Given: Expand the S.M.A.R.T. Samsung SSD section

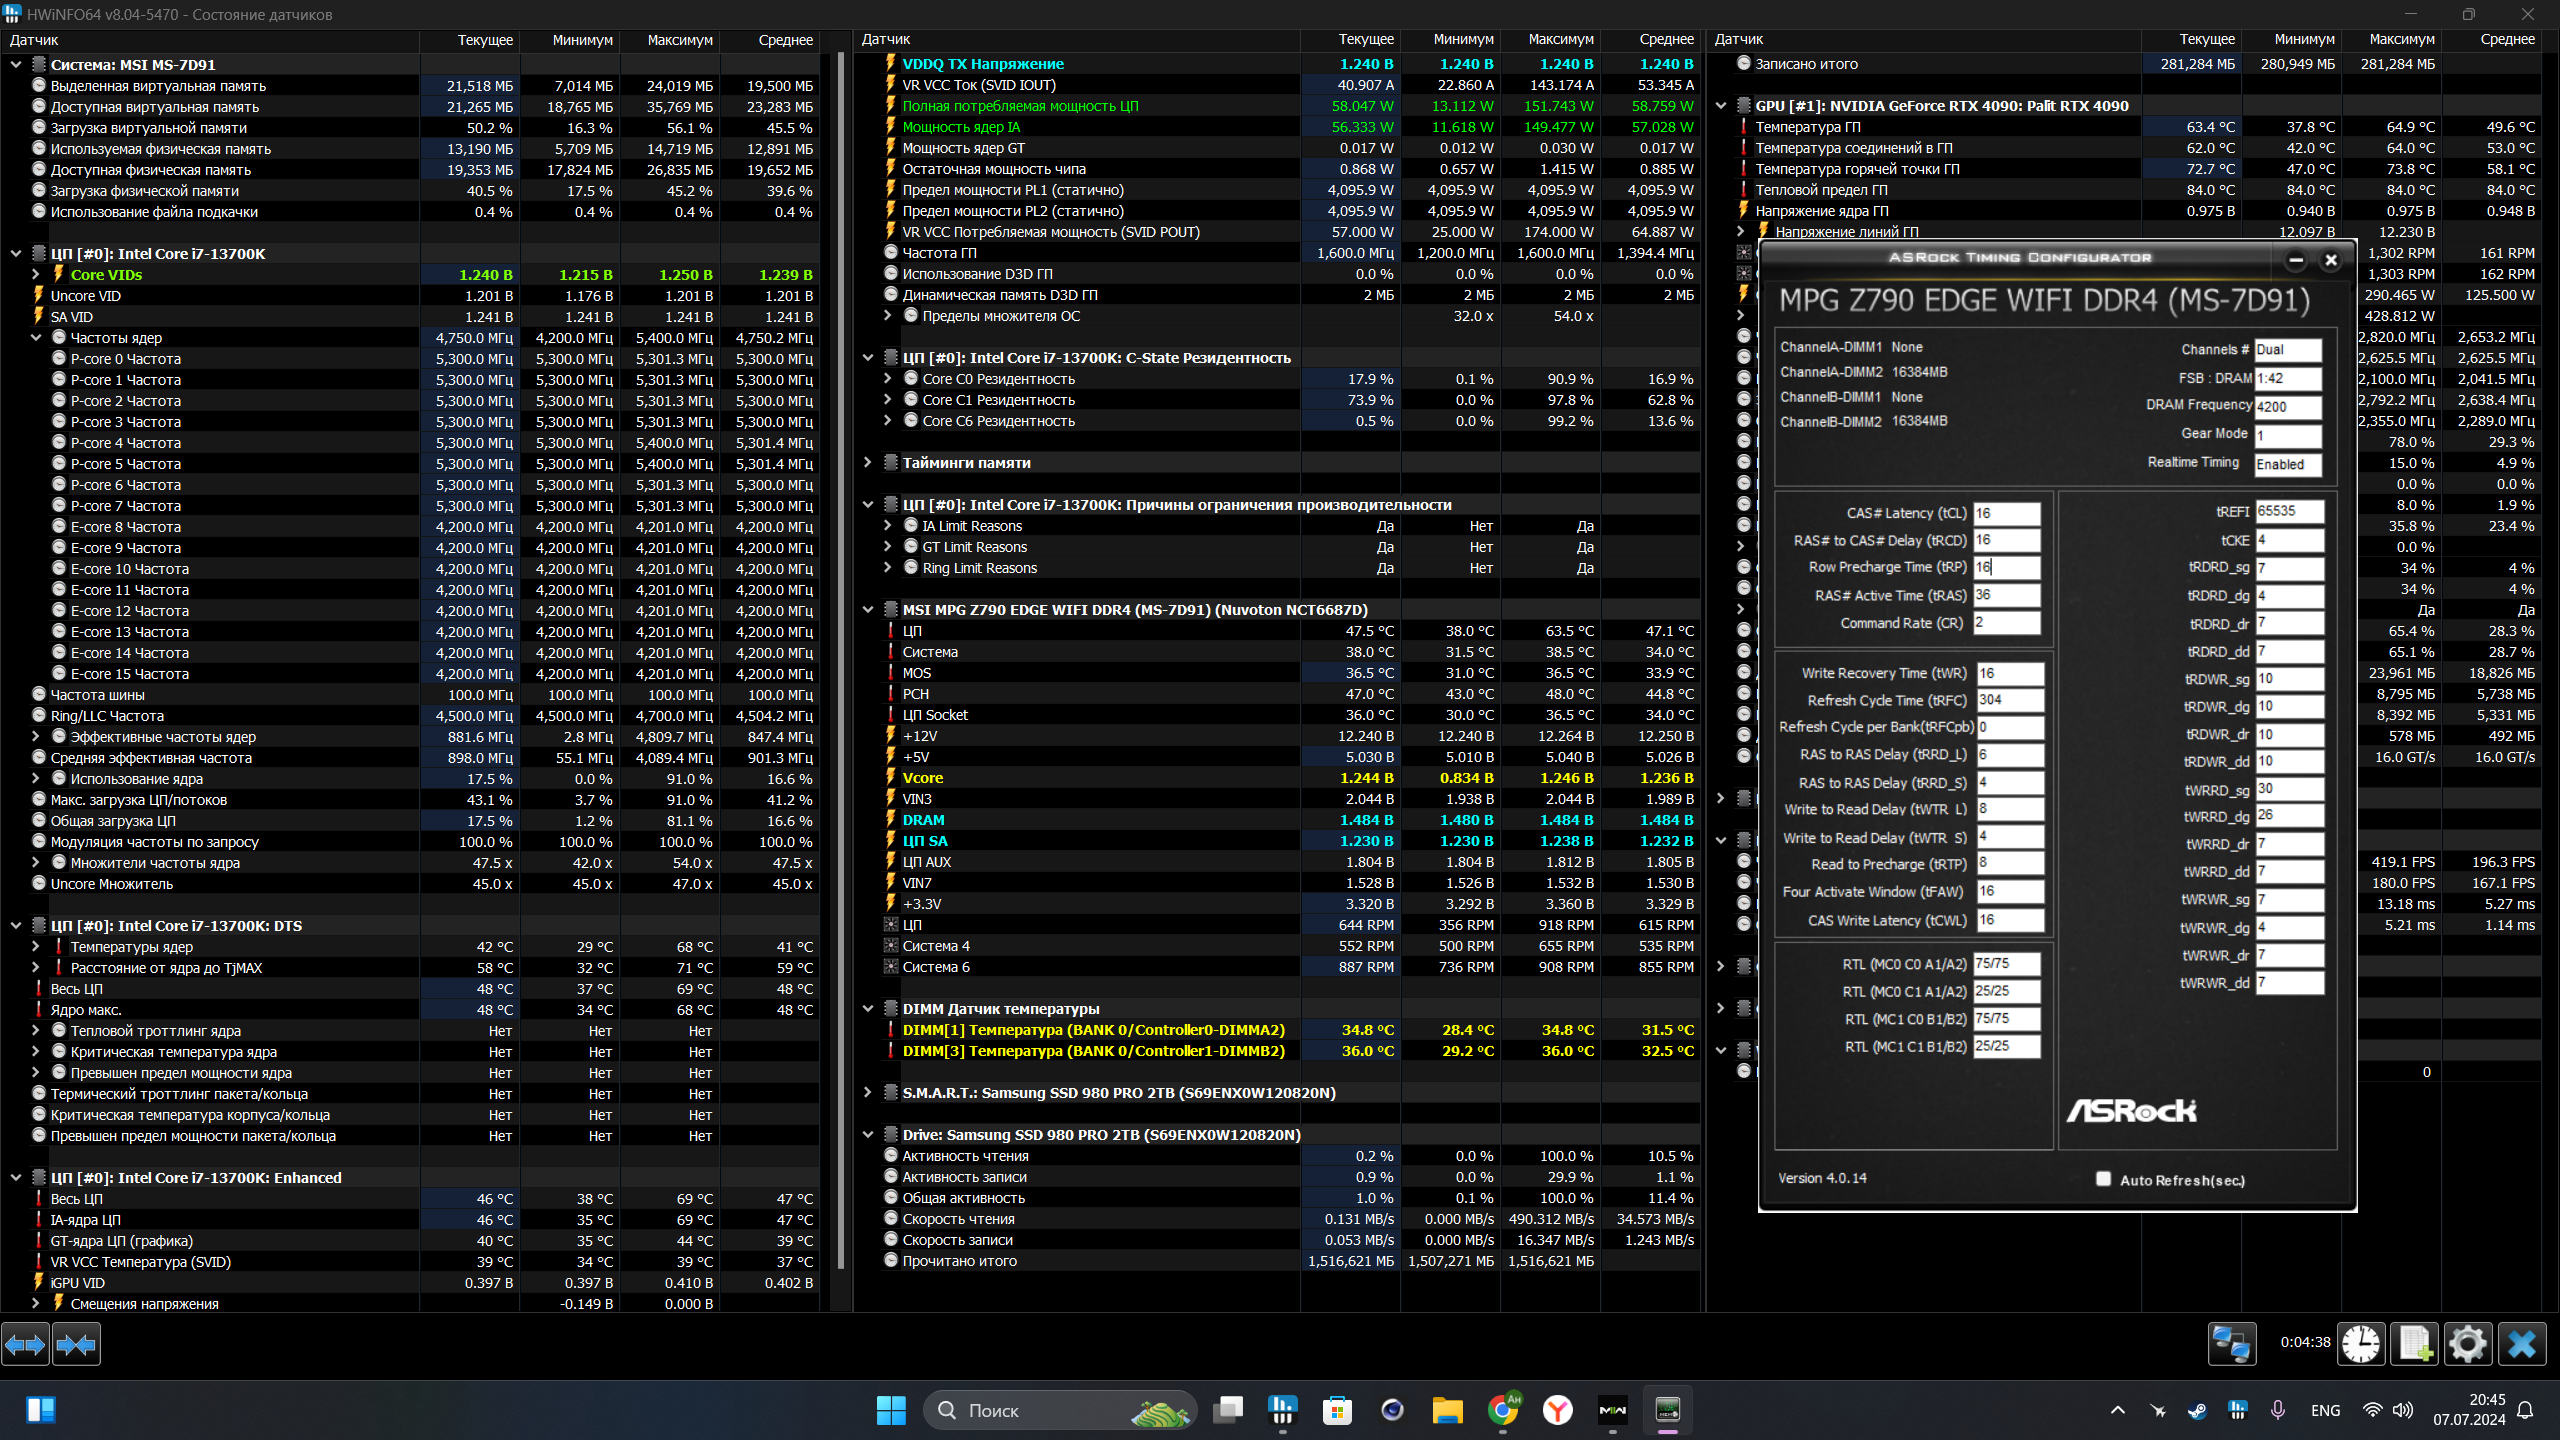Looking at the screenshot, I should [867, 1093].
